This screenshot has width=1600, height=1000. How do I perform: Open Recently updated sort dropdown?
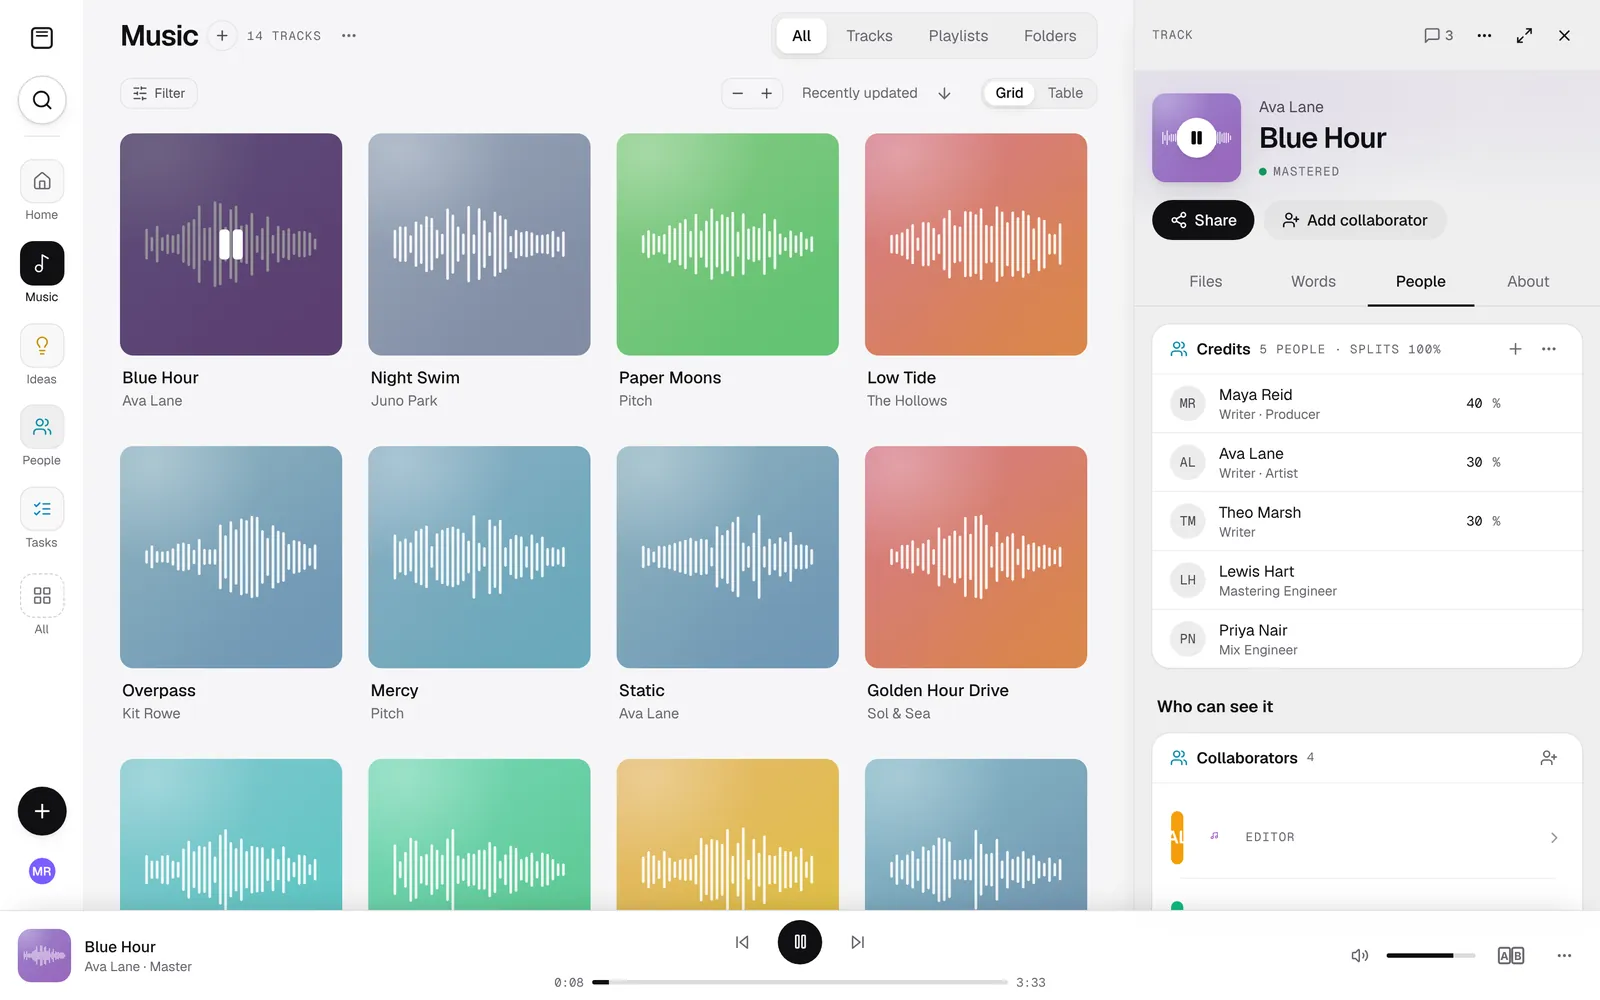860,93
